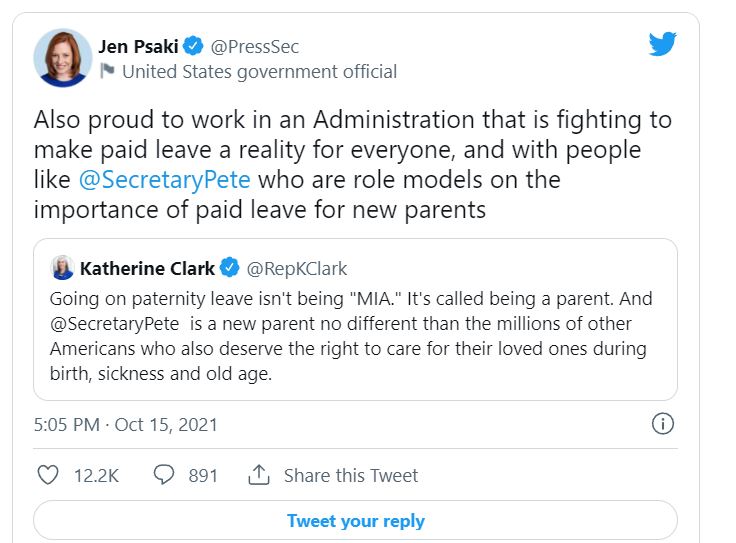Screen dimensions: 736x543
Task: Click Jen Psaki's verified badge
Action: click(x=194, y=46)
